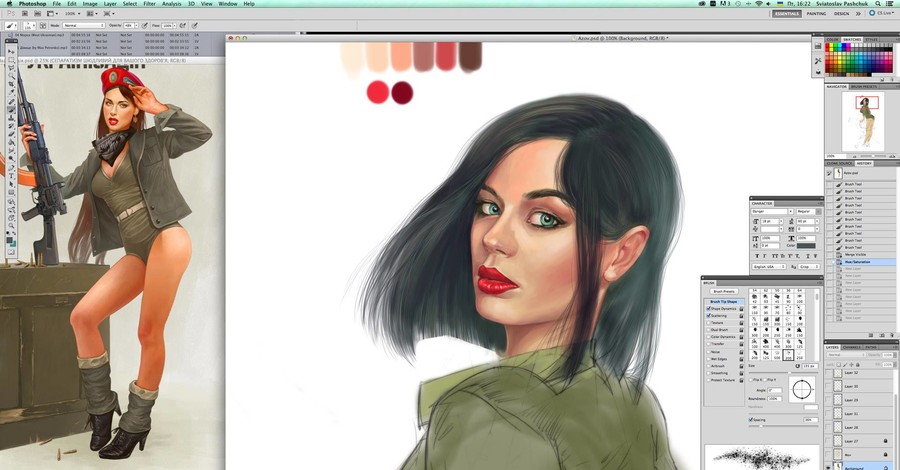Switch to the Swatches tab
This screenshot has width=900, height=470.
tap(853, 39)
